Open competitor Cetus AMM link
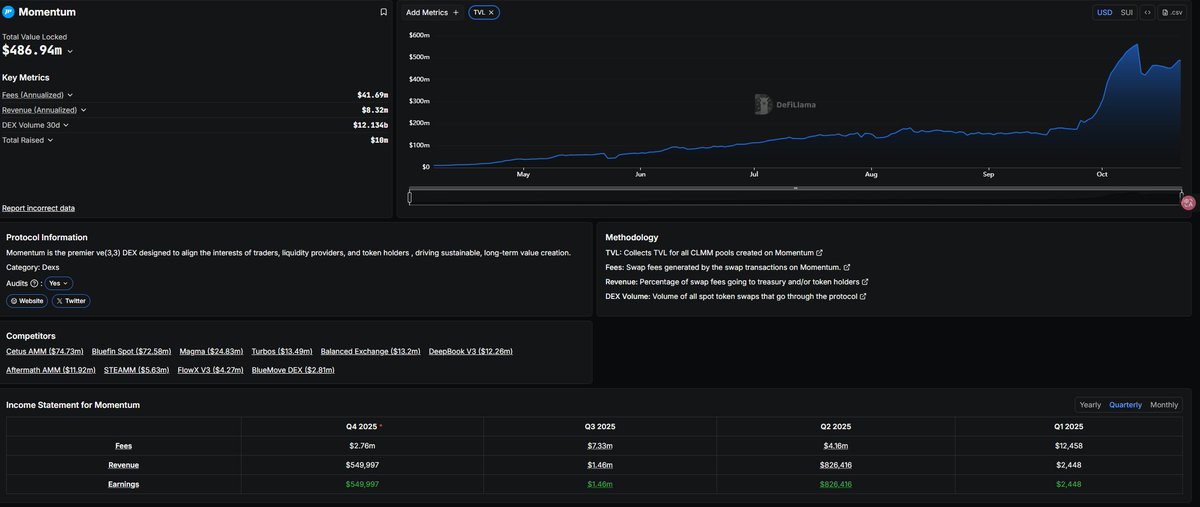The width and height of the screenshot is (1200, 507). [x=46, y=352]
